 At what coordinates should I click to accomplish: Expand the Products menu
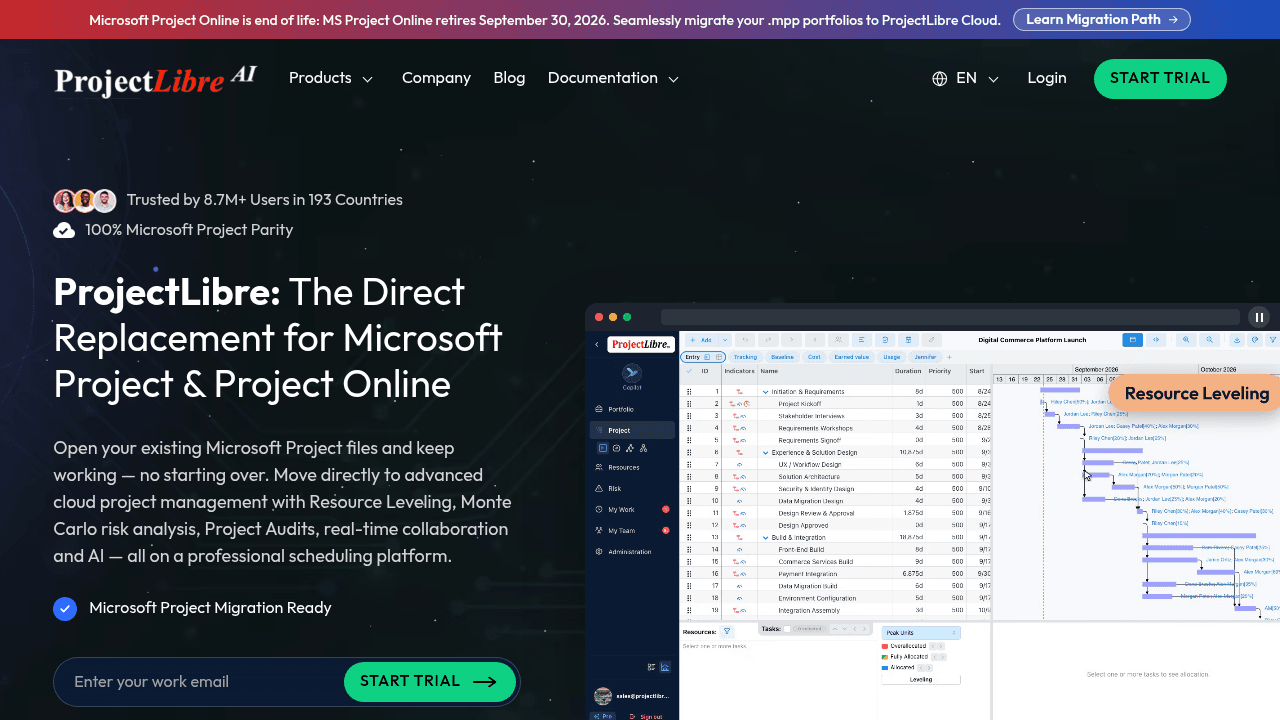point(331,78)
